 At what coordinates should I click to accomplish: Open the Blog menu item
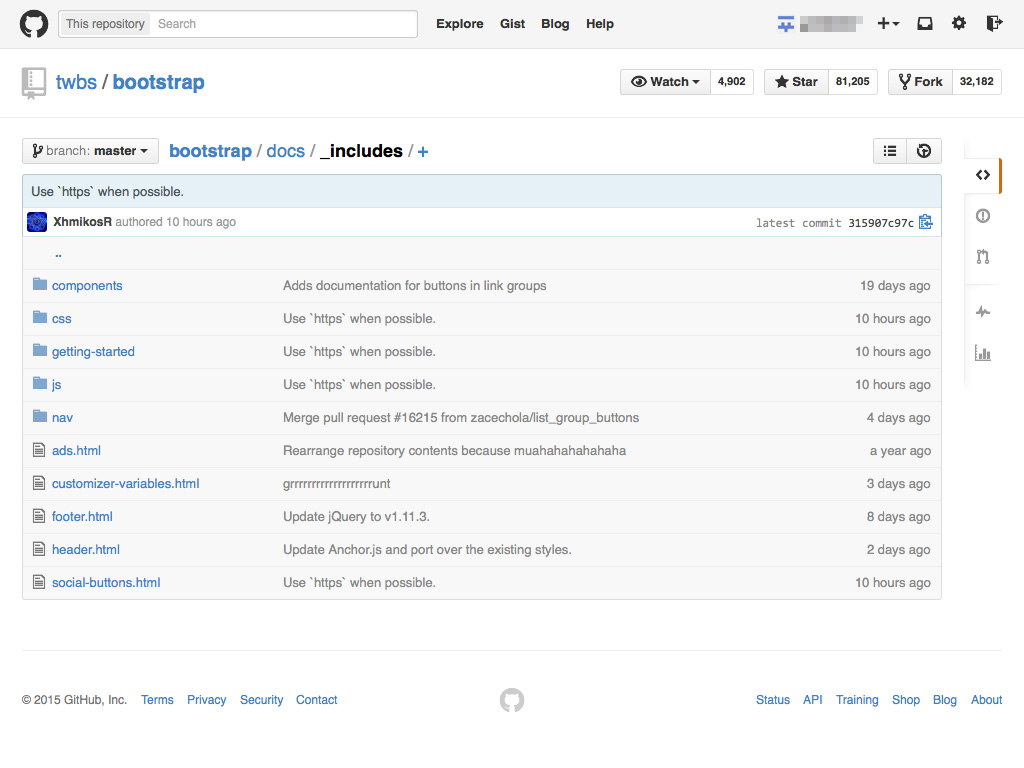(555, 23)
